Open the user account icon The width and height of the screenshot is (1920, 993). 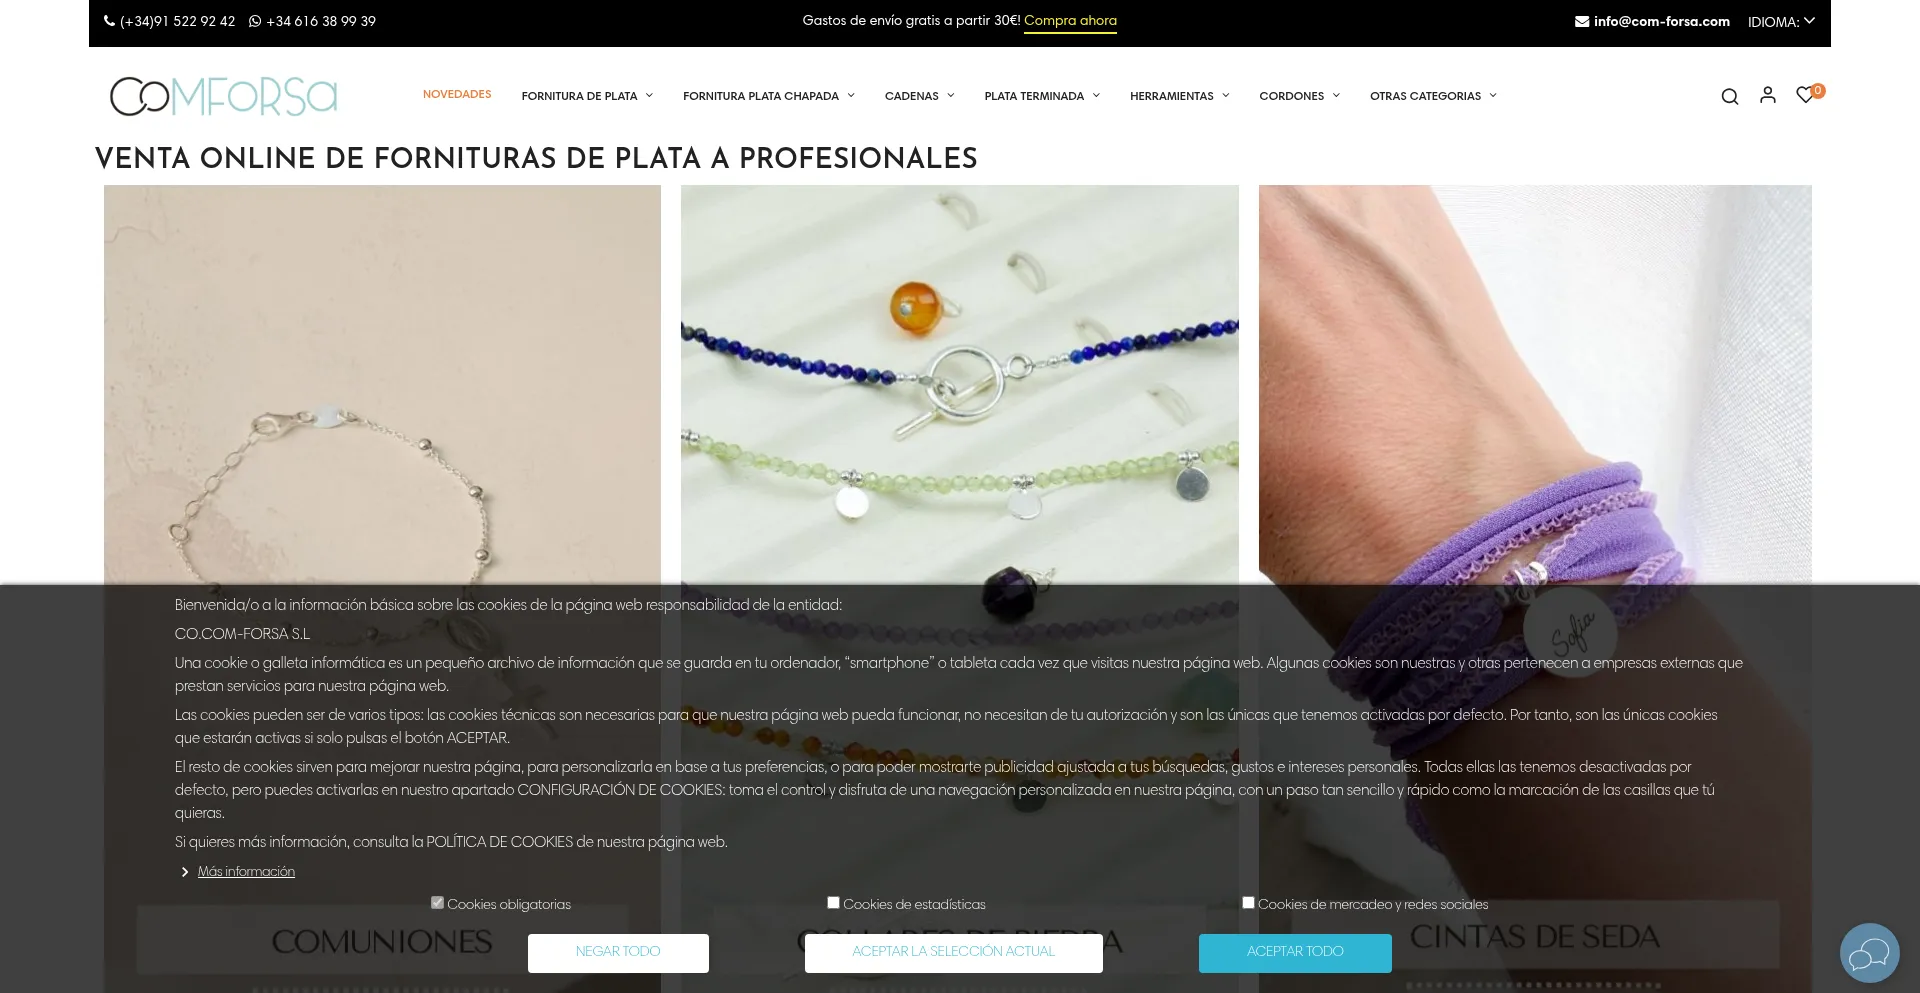tap(1767, 95)
